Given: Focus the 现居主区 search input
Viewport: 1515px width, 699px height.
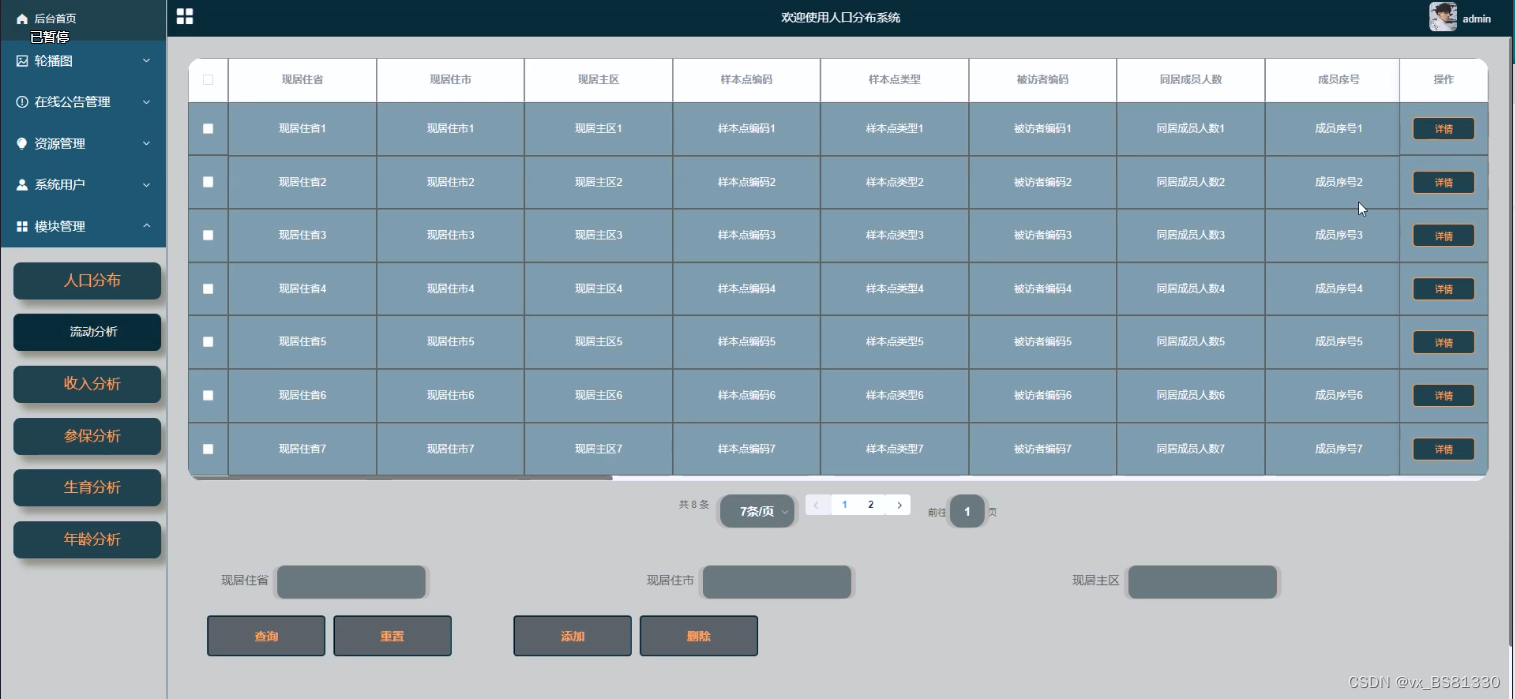Looking at the screenshot, I should [1203, 582].
